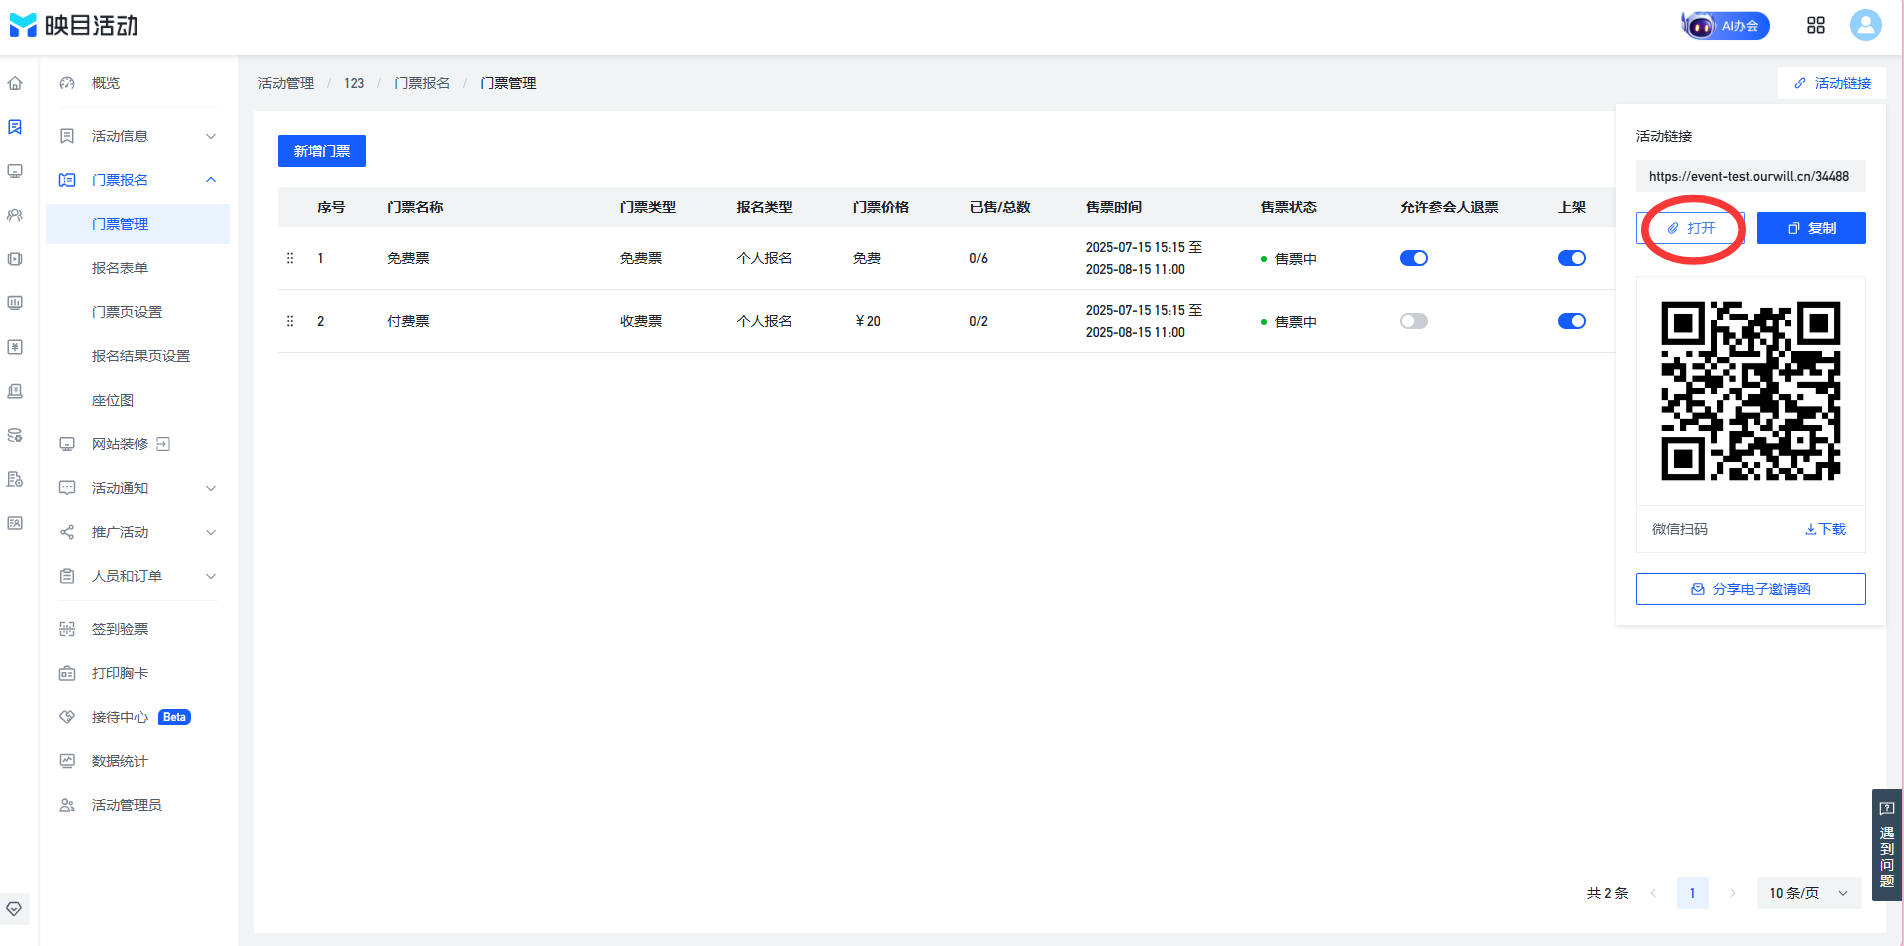Click the diamond icon at rail bottom
This screenshot has width=1904, height=946.
(14, 909)
